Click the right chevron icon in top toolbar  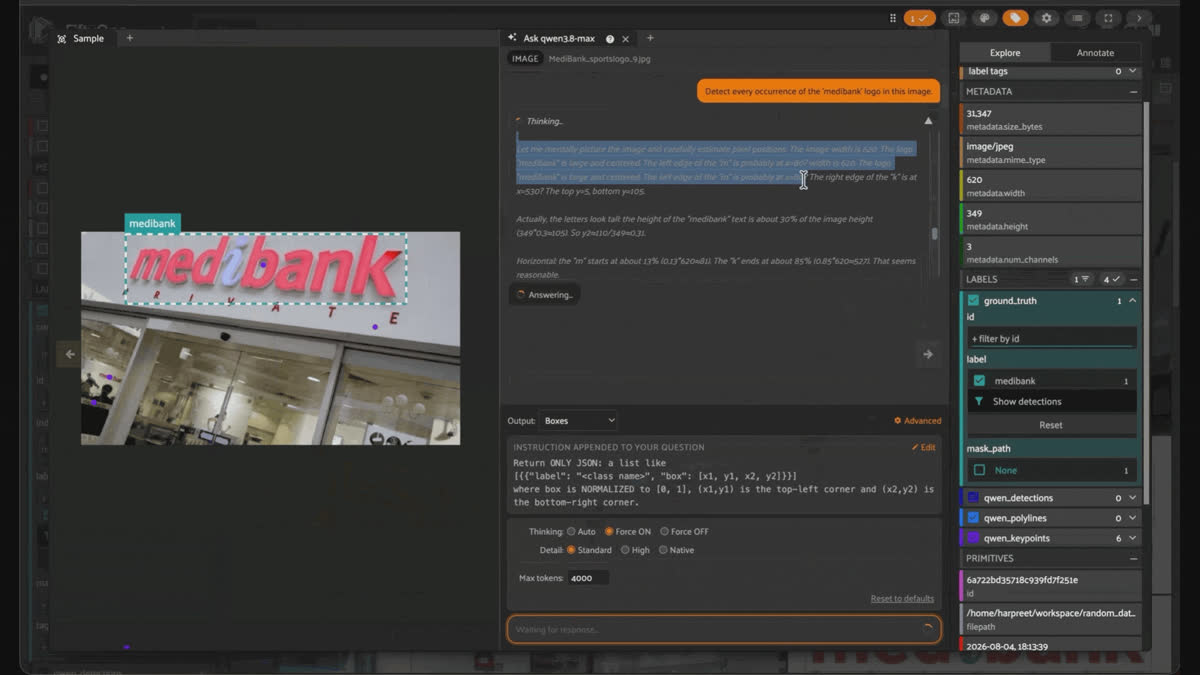click(x=1139, y=18)
